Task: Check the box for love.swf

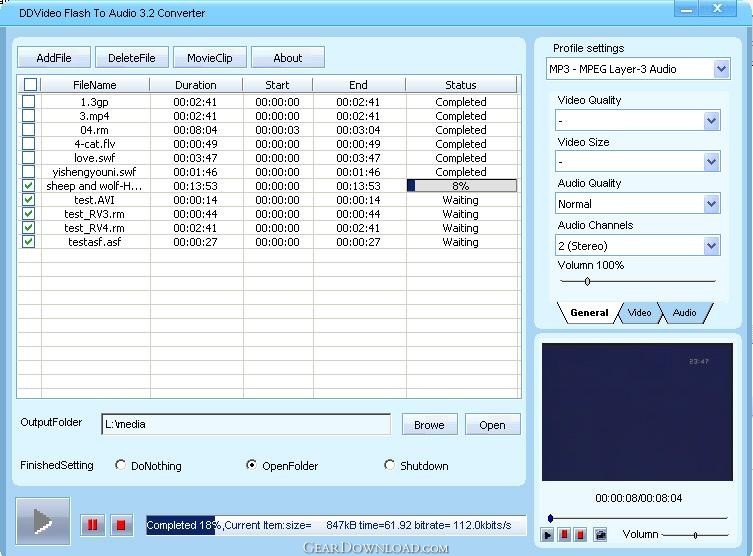Action: click(x=28, y=157)
